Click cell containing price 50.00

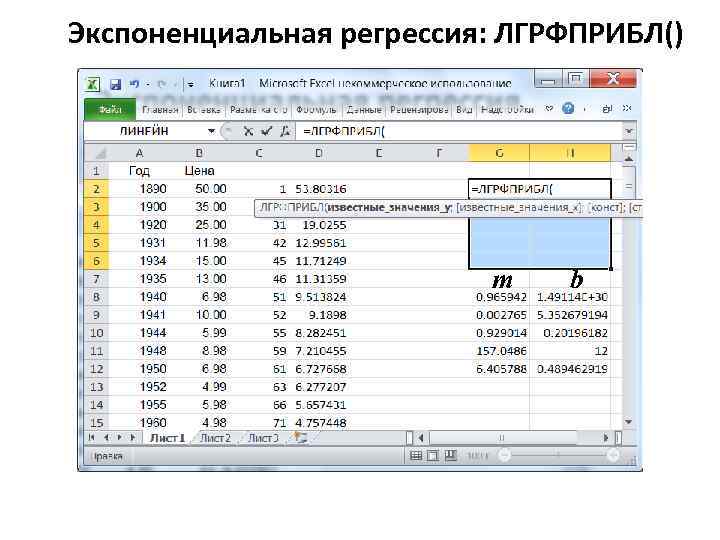199,189
